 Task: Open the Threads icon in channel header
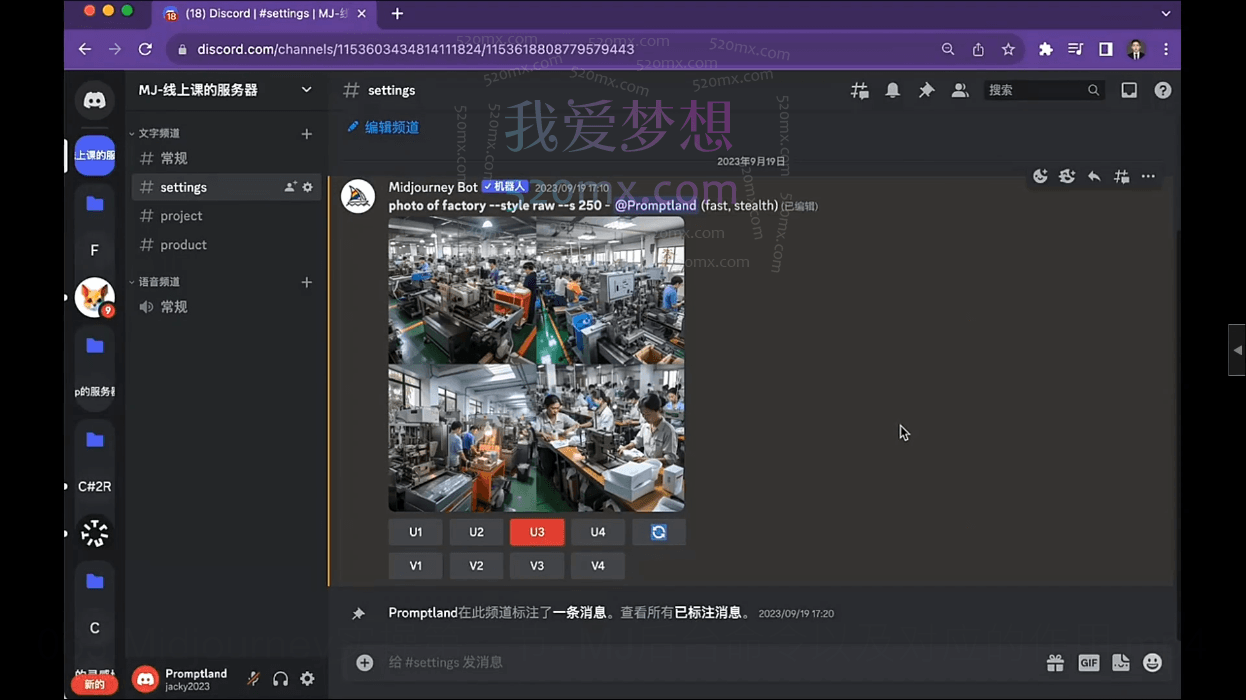coord(859,90)
